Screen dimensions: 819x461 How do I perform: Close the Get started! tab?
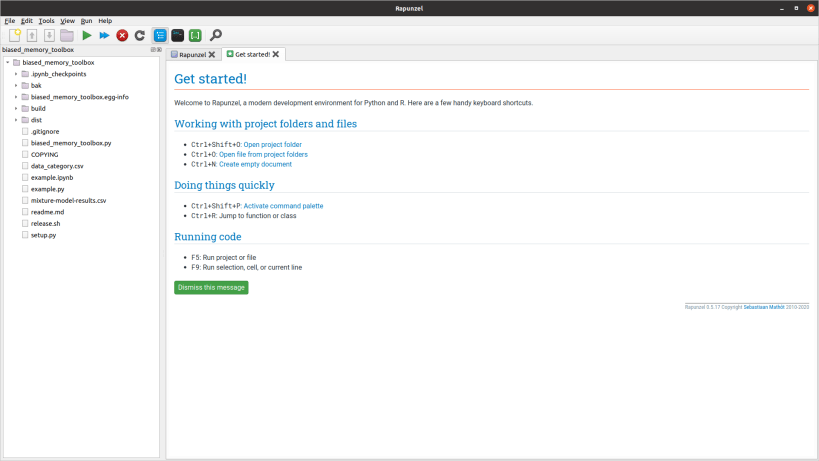tap(276, 54)
